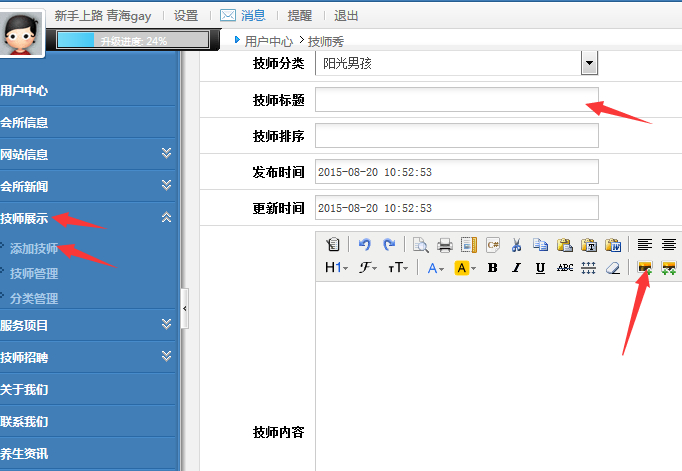The width and height of the screenshot is (682, 471).
Task: Select 添加技师 in the sidebar submenu
Action: tap(34, 249)
